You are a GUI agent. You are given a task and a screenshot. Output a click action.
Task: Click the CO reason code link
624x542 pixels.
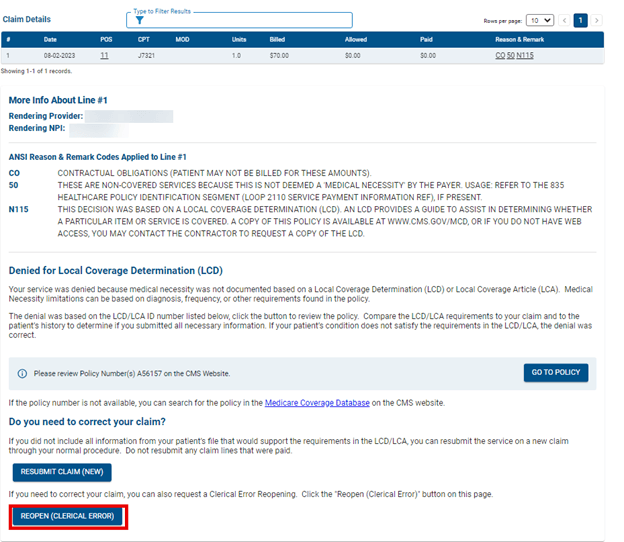[x=500, y=56]
